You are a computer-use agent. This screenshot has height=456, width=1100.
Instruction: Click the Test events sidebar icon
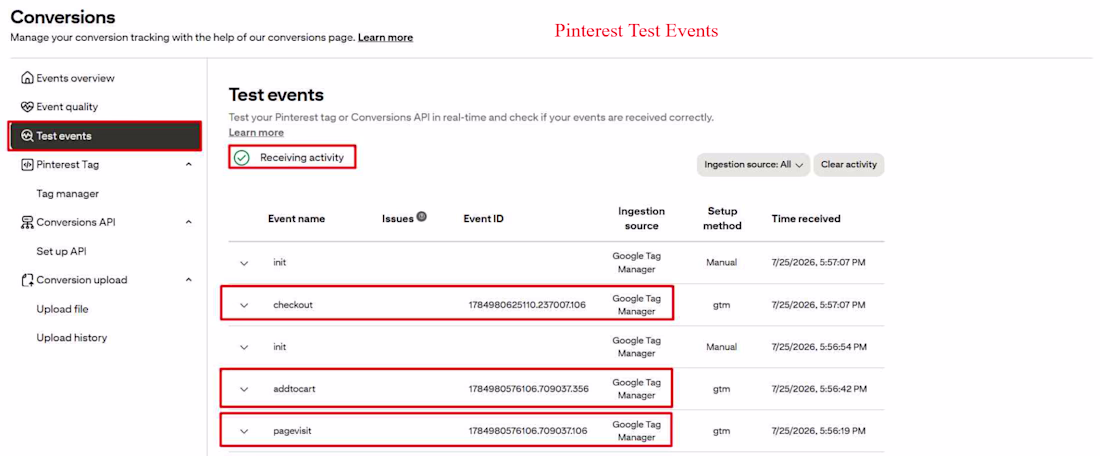click(x=27, y=136)
